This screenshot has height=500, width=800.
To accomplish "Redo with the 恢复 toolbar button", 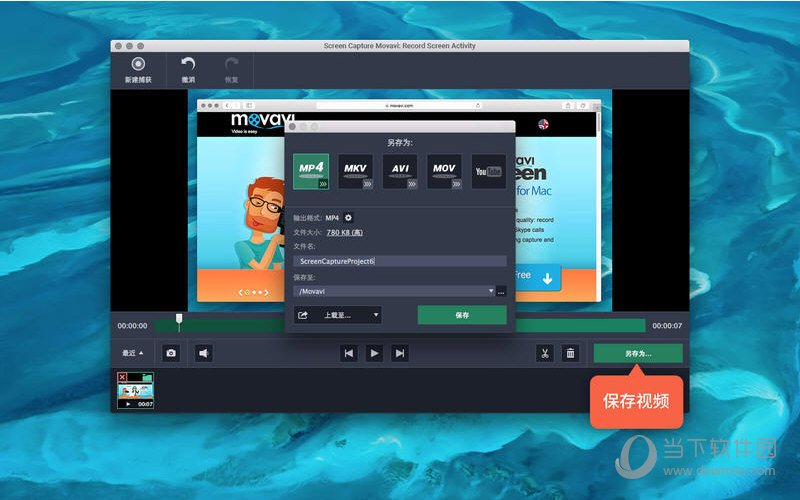I will [x=232, y=70].
